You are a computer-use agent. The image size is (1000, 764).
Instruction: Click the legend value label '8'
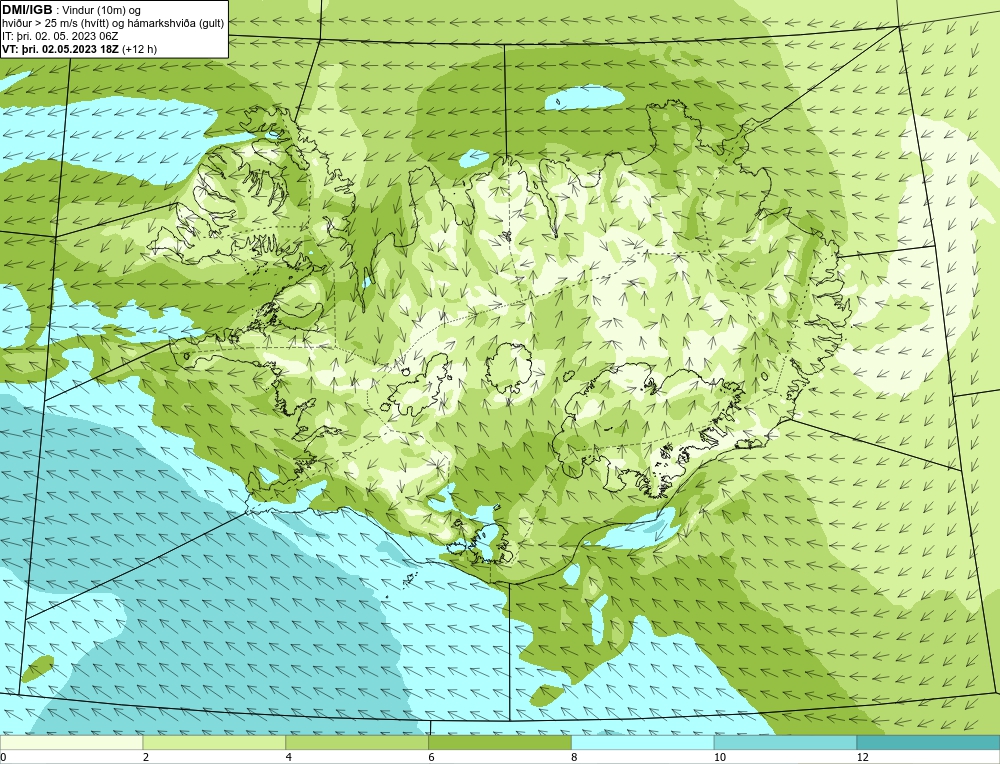pyautogui.click(x=575, y=757)
